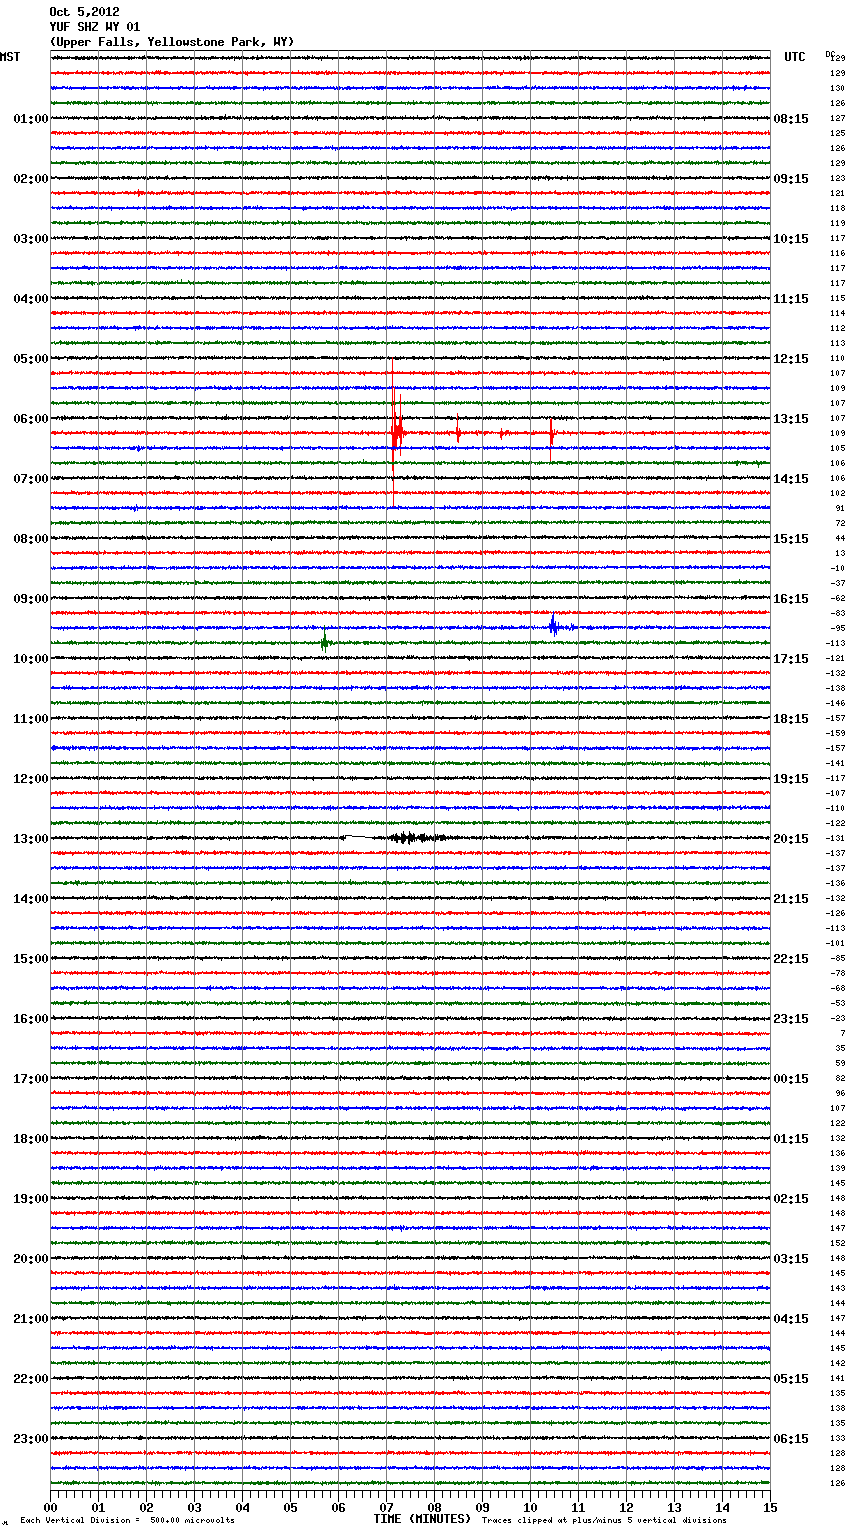Viewport: 850px width, 1534px height.
Task: Select the 17:00 MST time label
Action: [31, 1079]
